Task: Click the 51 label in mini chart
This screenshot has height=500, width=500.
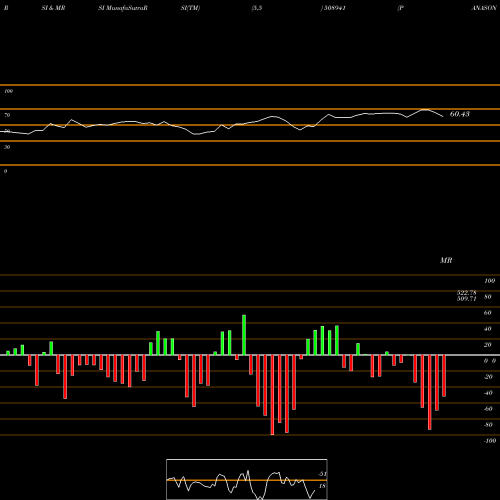Action: point(322,474)
